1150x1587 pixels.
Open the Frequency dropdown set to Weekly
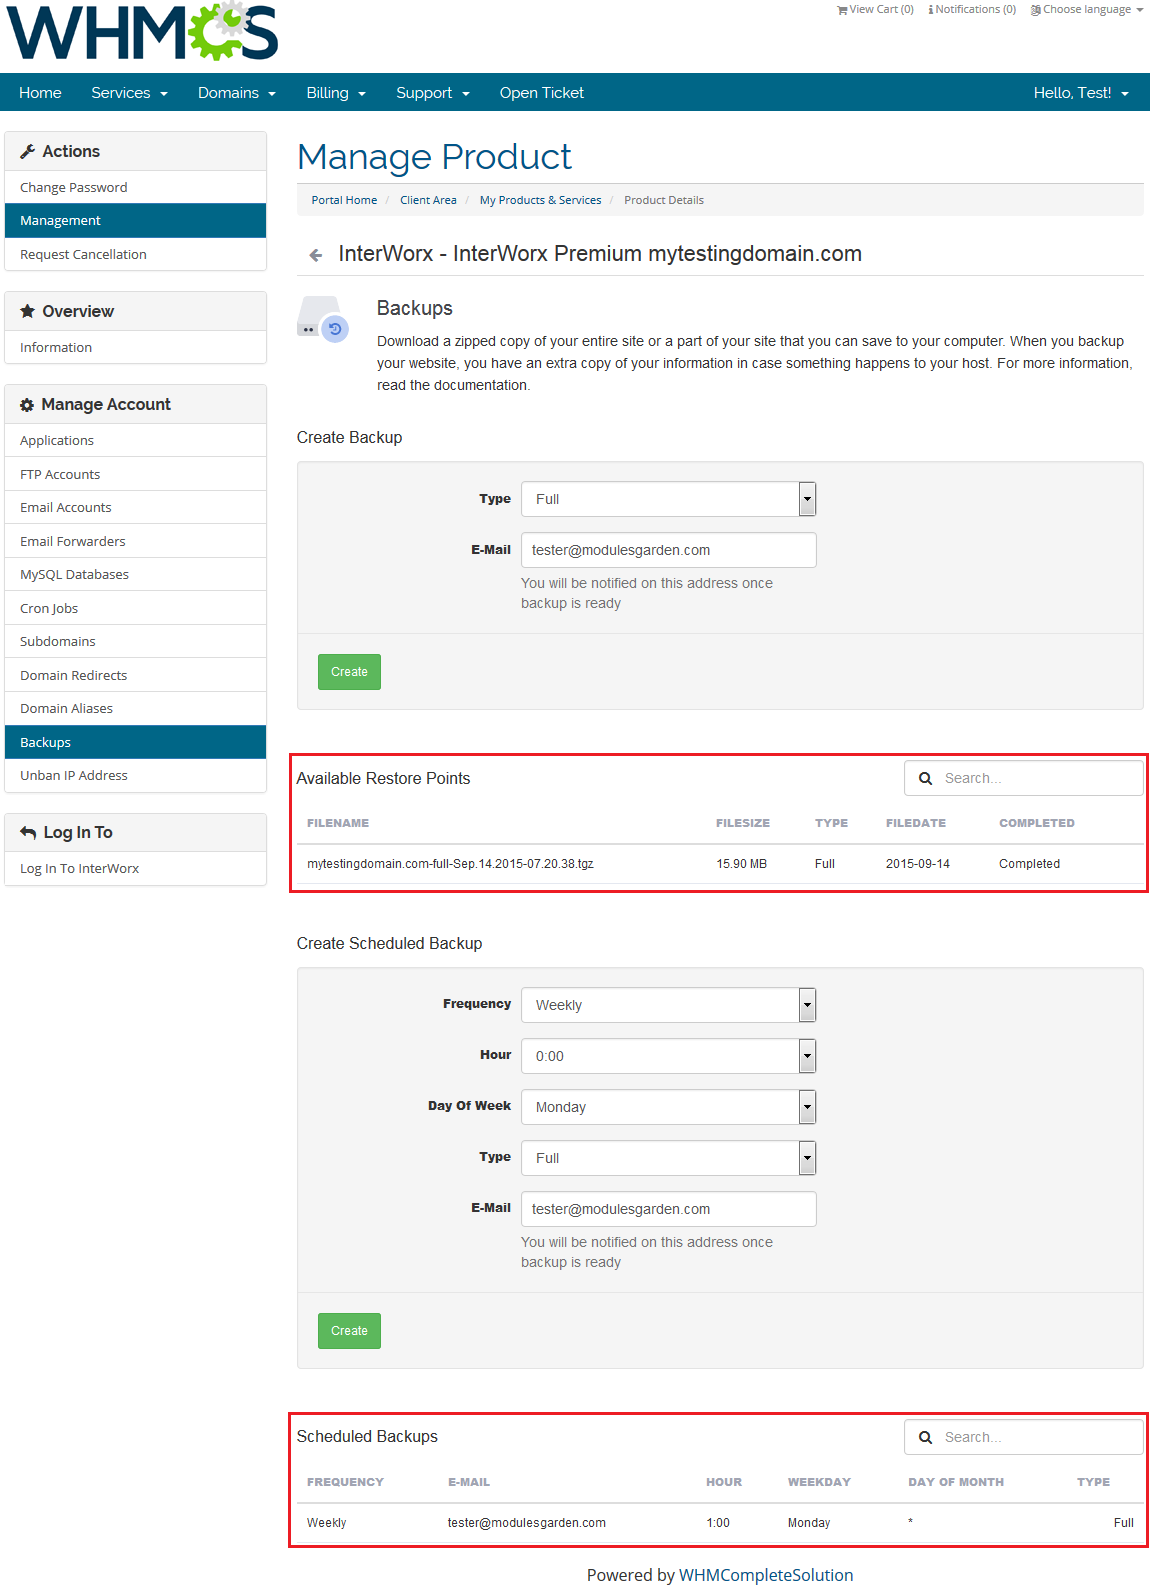[669, 1005]
